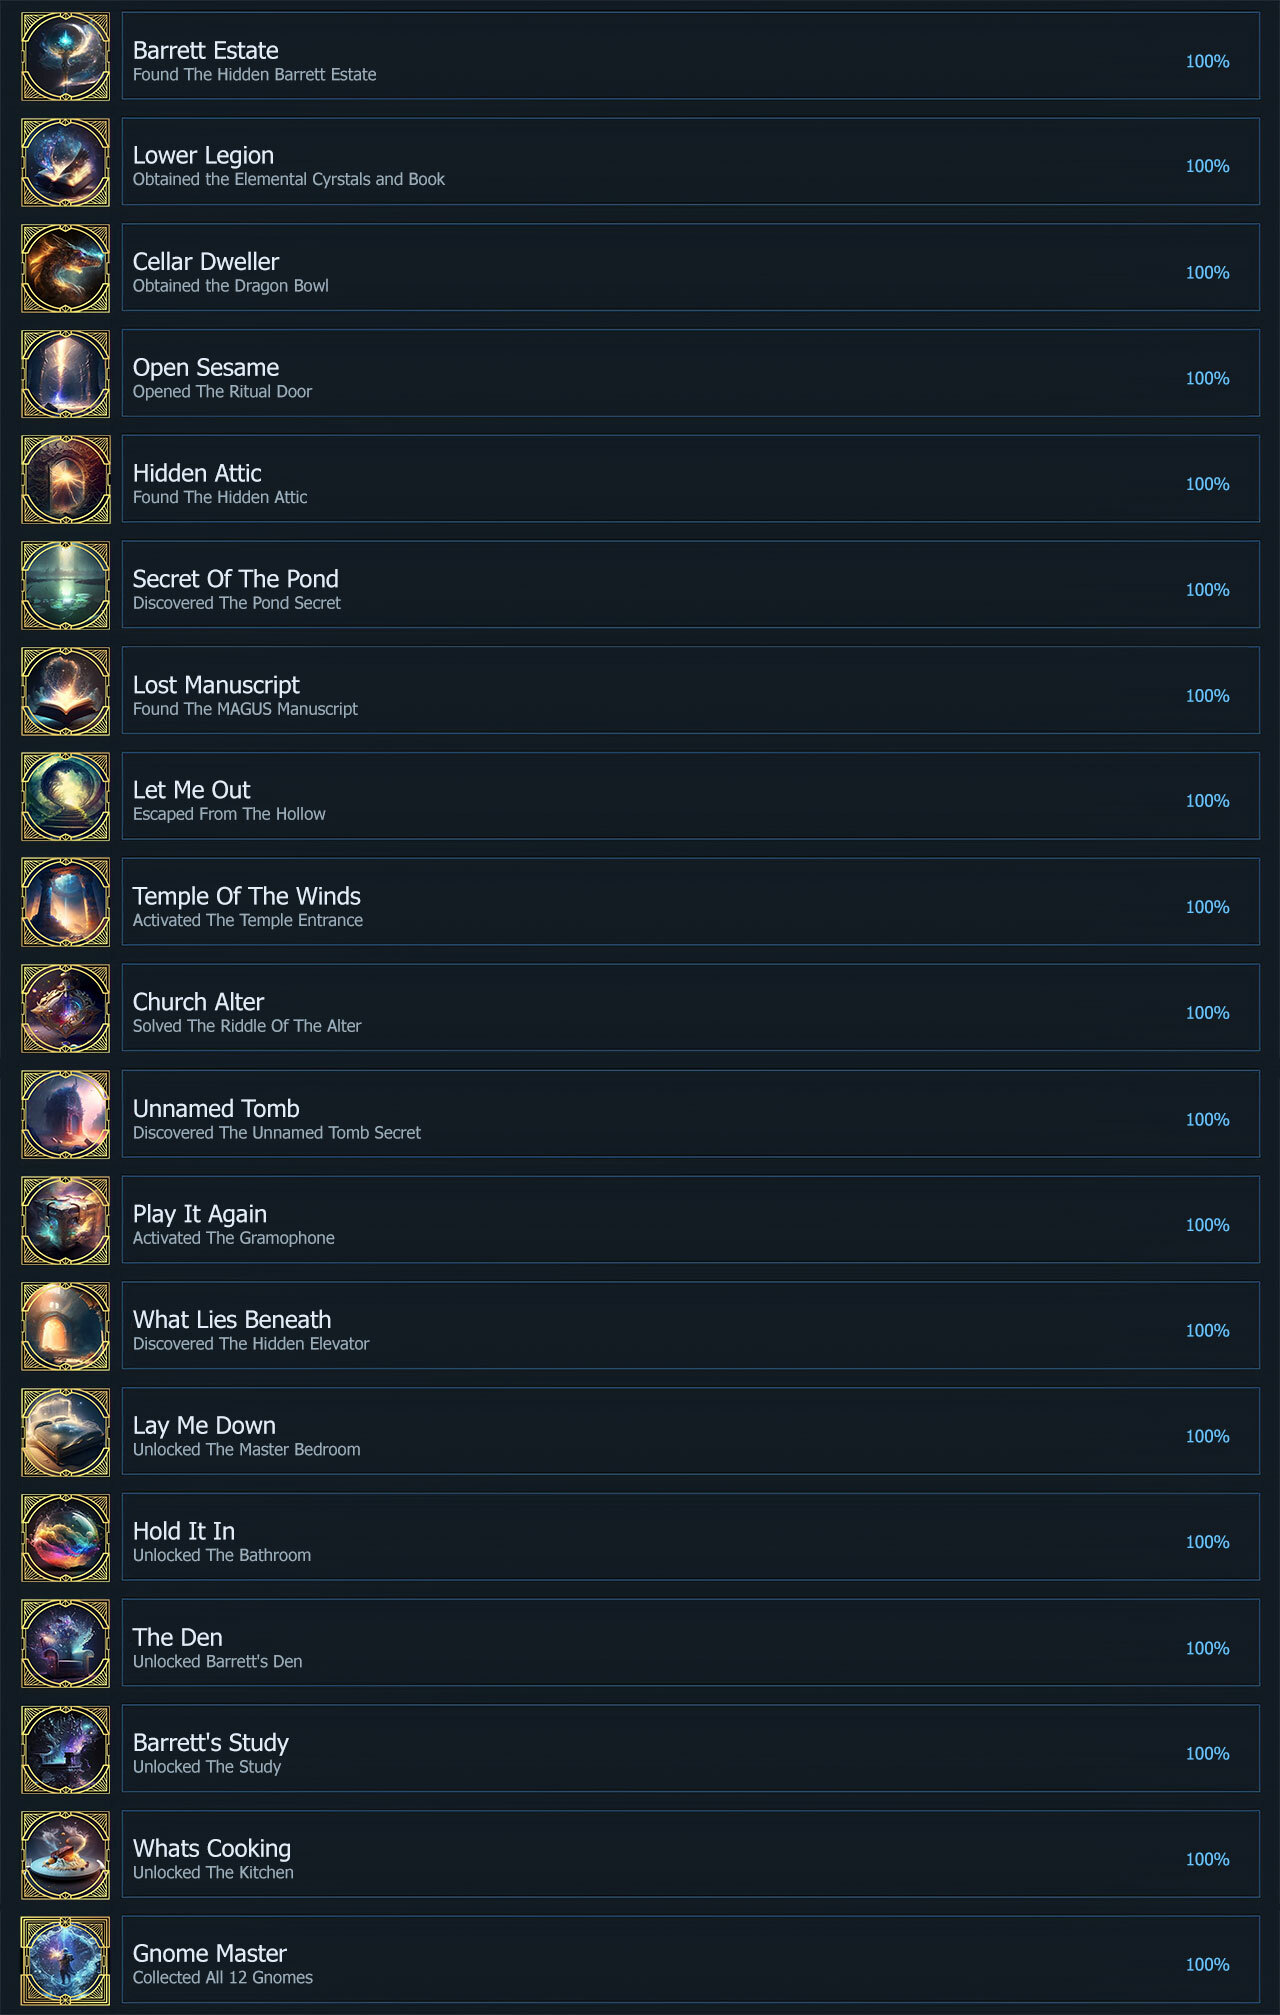Screen dimensions: 1280x2015
Task: Click the Lay Me Down bed thumbnail
Action: (x=66, y=1432)
